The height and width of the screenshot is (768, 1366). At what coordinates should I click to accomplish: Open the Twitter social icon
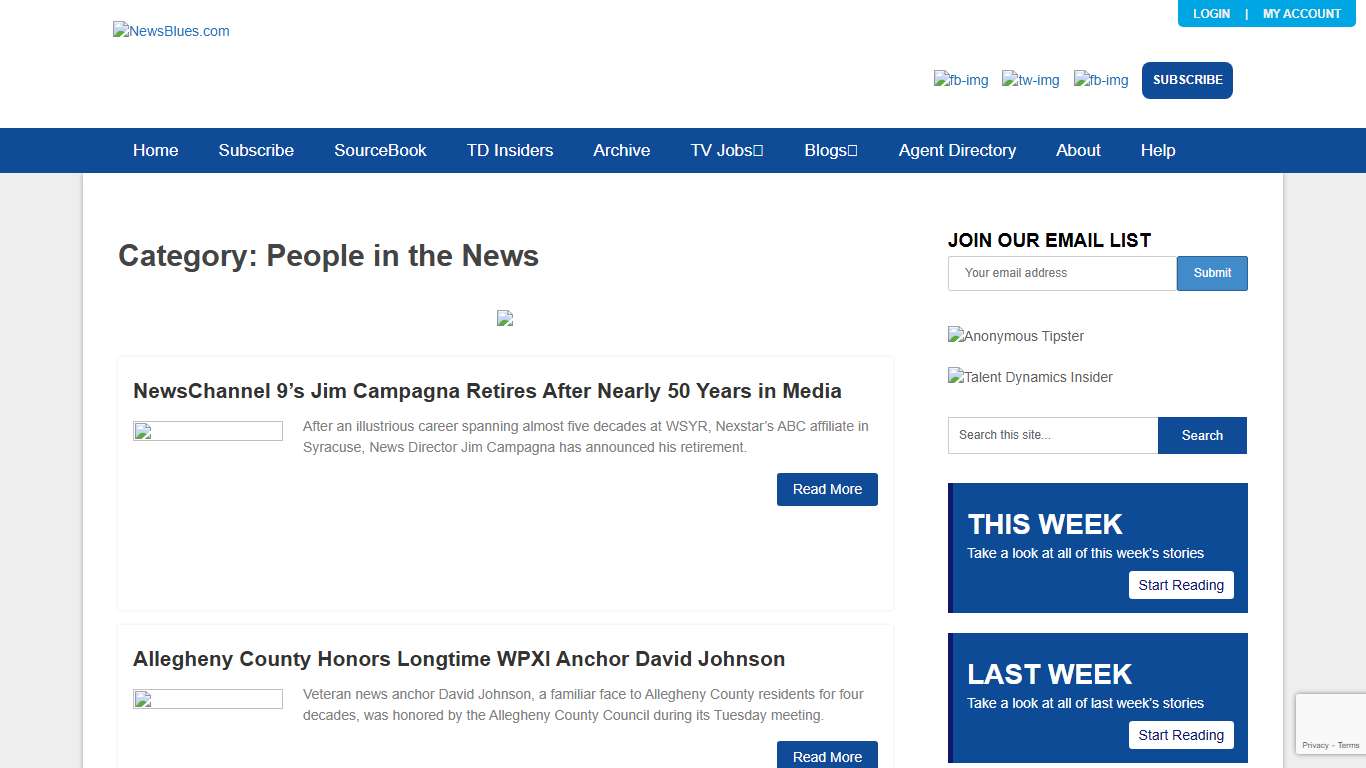click(x=1030, y=80)
